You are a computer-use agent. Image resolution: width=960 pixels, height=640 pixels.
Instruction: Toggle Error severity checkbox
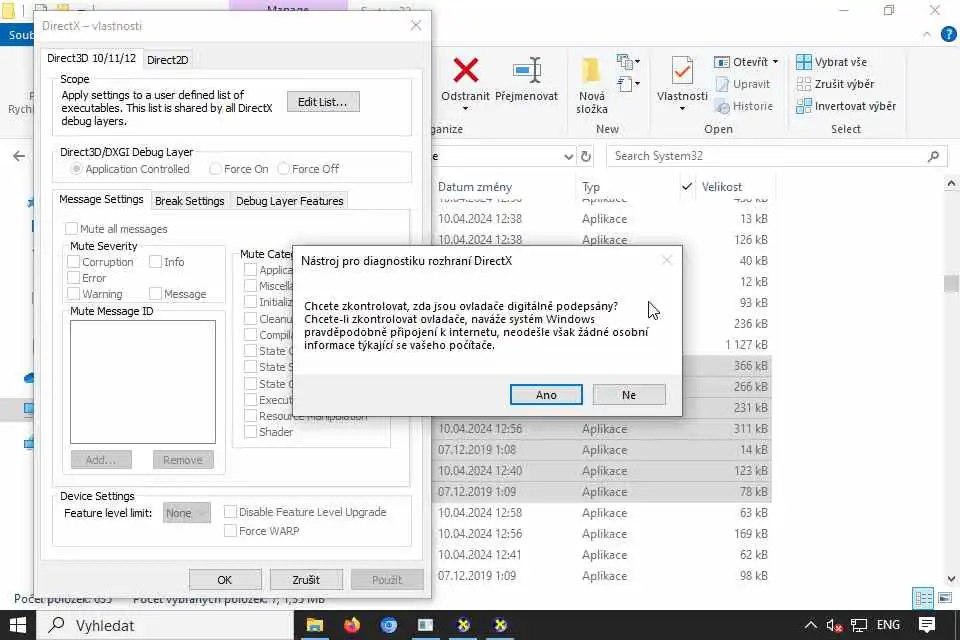(x=73, y=278)
